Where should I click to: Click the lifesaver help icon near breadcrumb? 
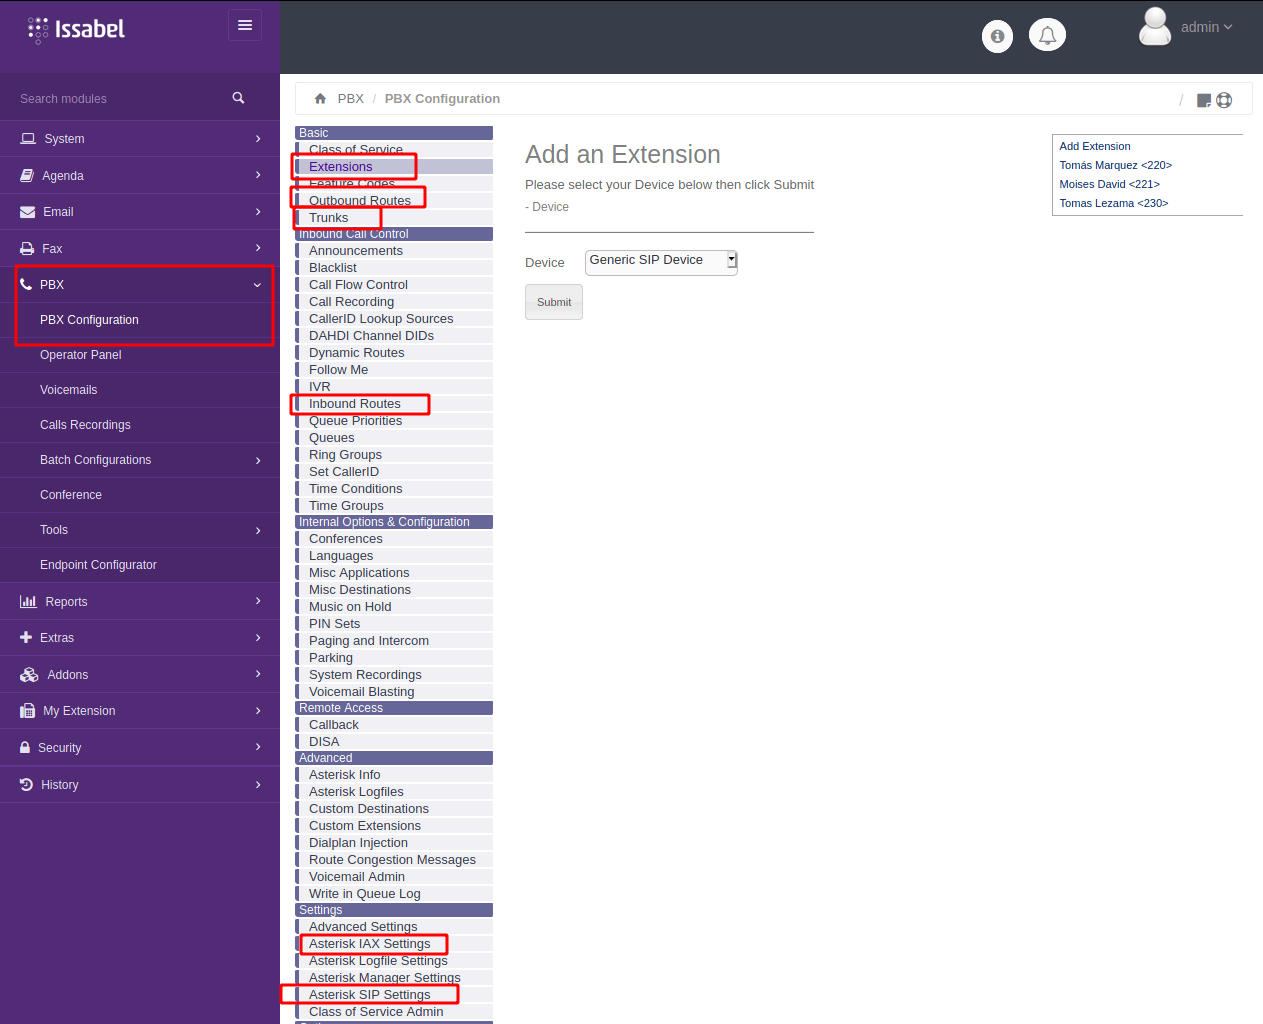(x=1224, y=100)
